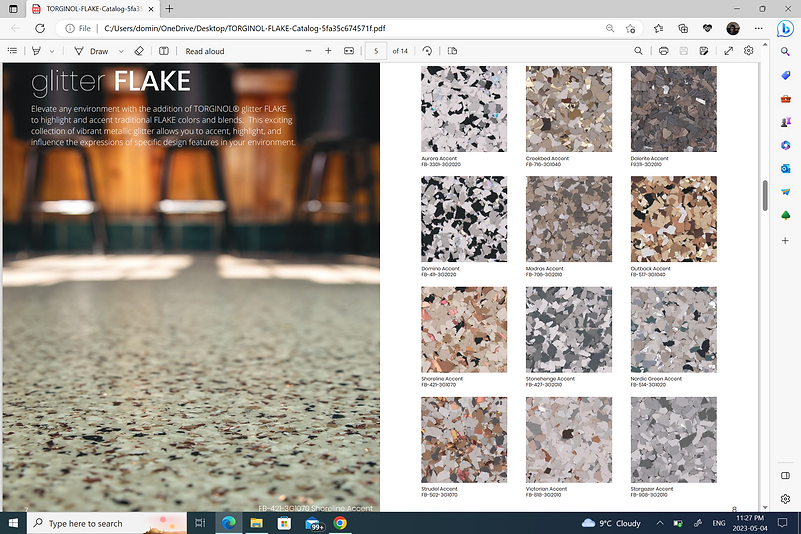The image size is (801, 534).
Task: Open Tools briefcase in sidebar
Action: (786, 99)
